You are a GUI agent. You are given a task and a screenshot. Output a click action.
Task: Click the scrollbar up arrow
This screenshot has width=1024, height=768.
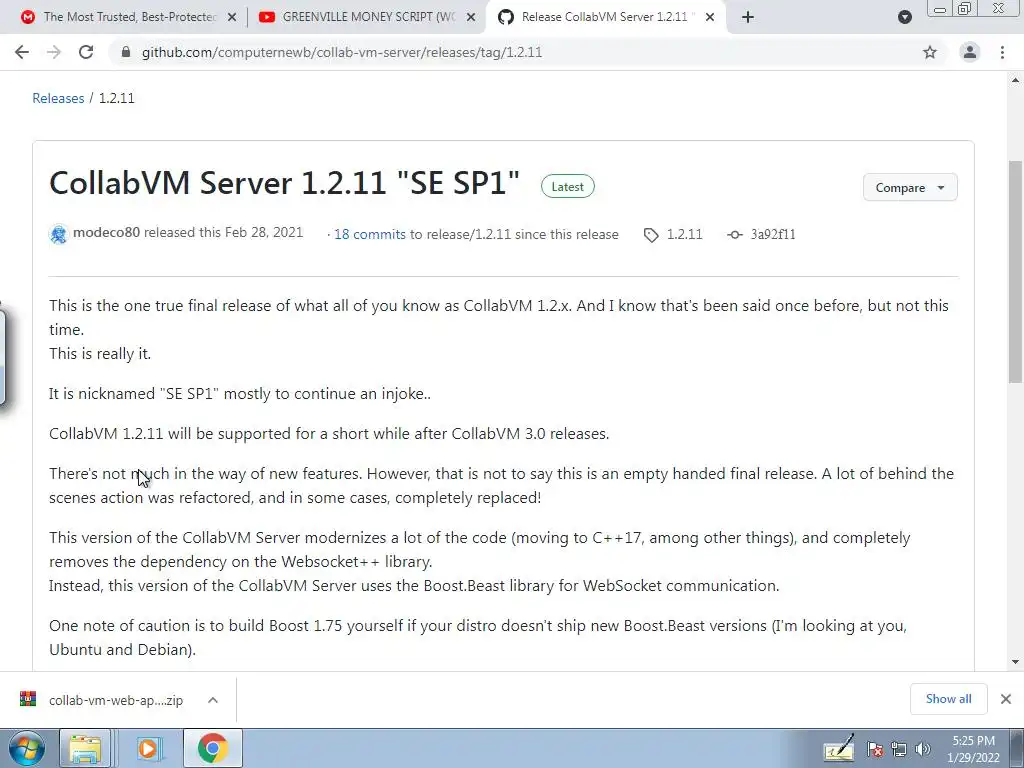tap(1015, 80)
